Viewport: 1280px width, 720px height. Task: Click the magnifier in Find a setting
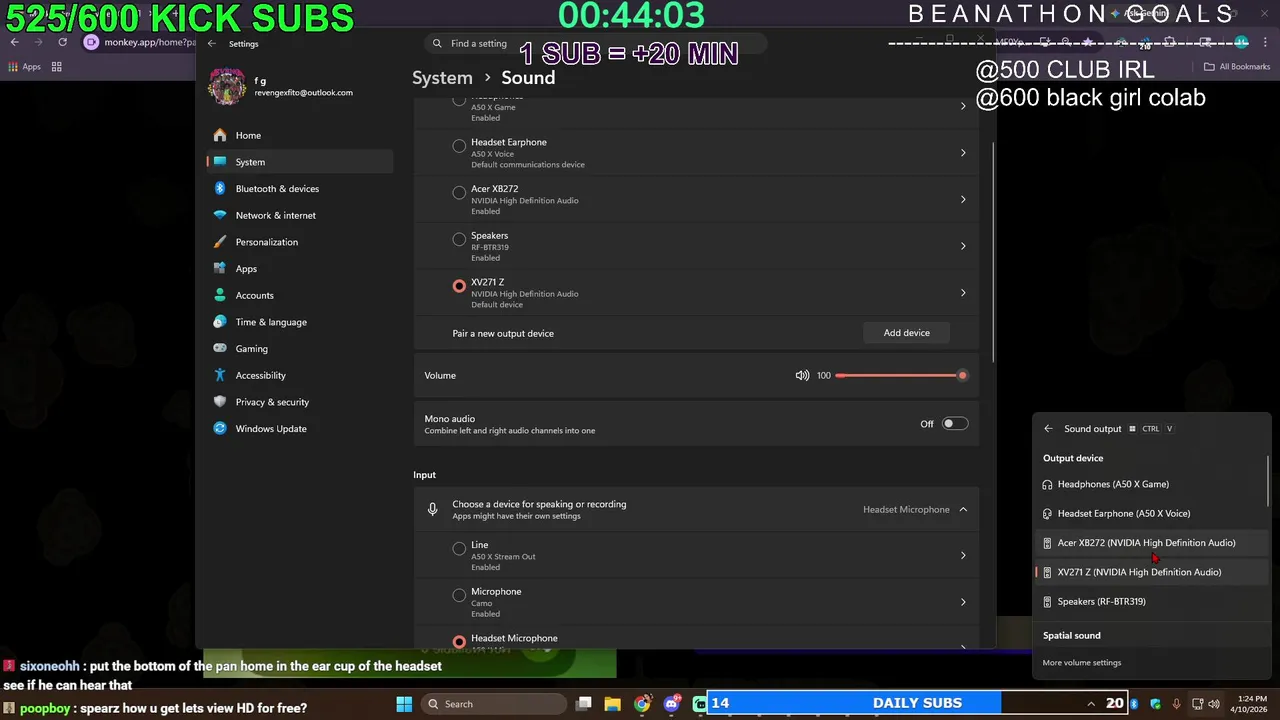point(437,44)
